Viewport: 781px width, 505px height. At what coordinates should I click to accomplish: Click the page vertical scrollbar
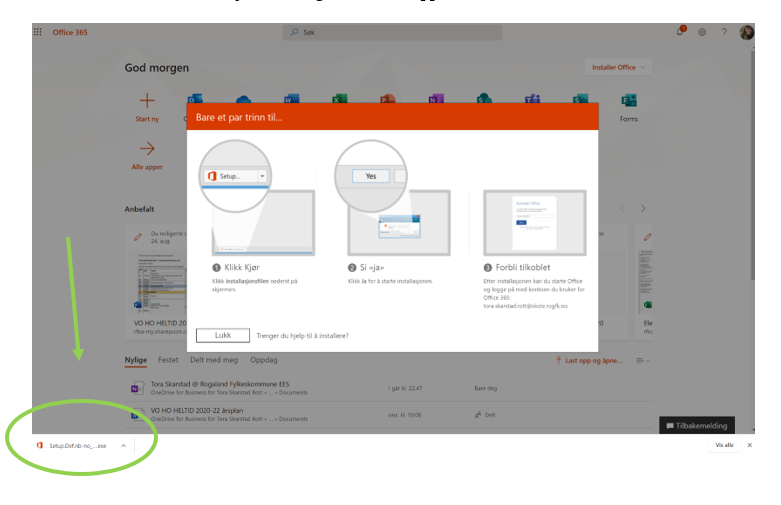pyautogui.click(x=752, y=164)
